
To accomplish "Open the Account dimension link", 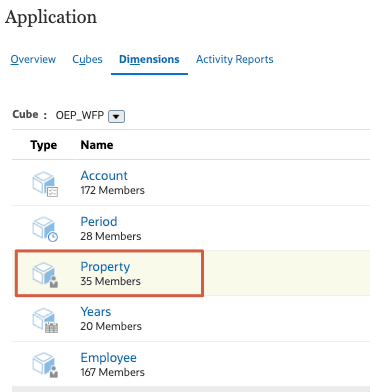I will (104, 176).
